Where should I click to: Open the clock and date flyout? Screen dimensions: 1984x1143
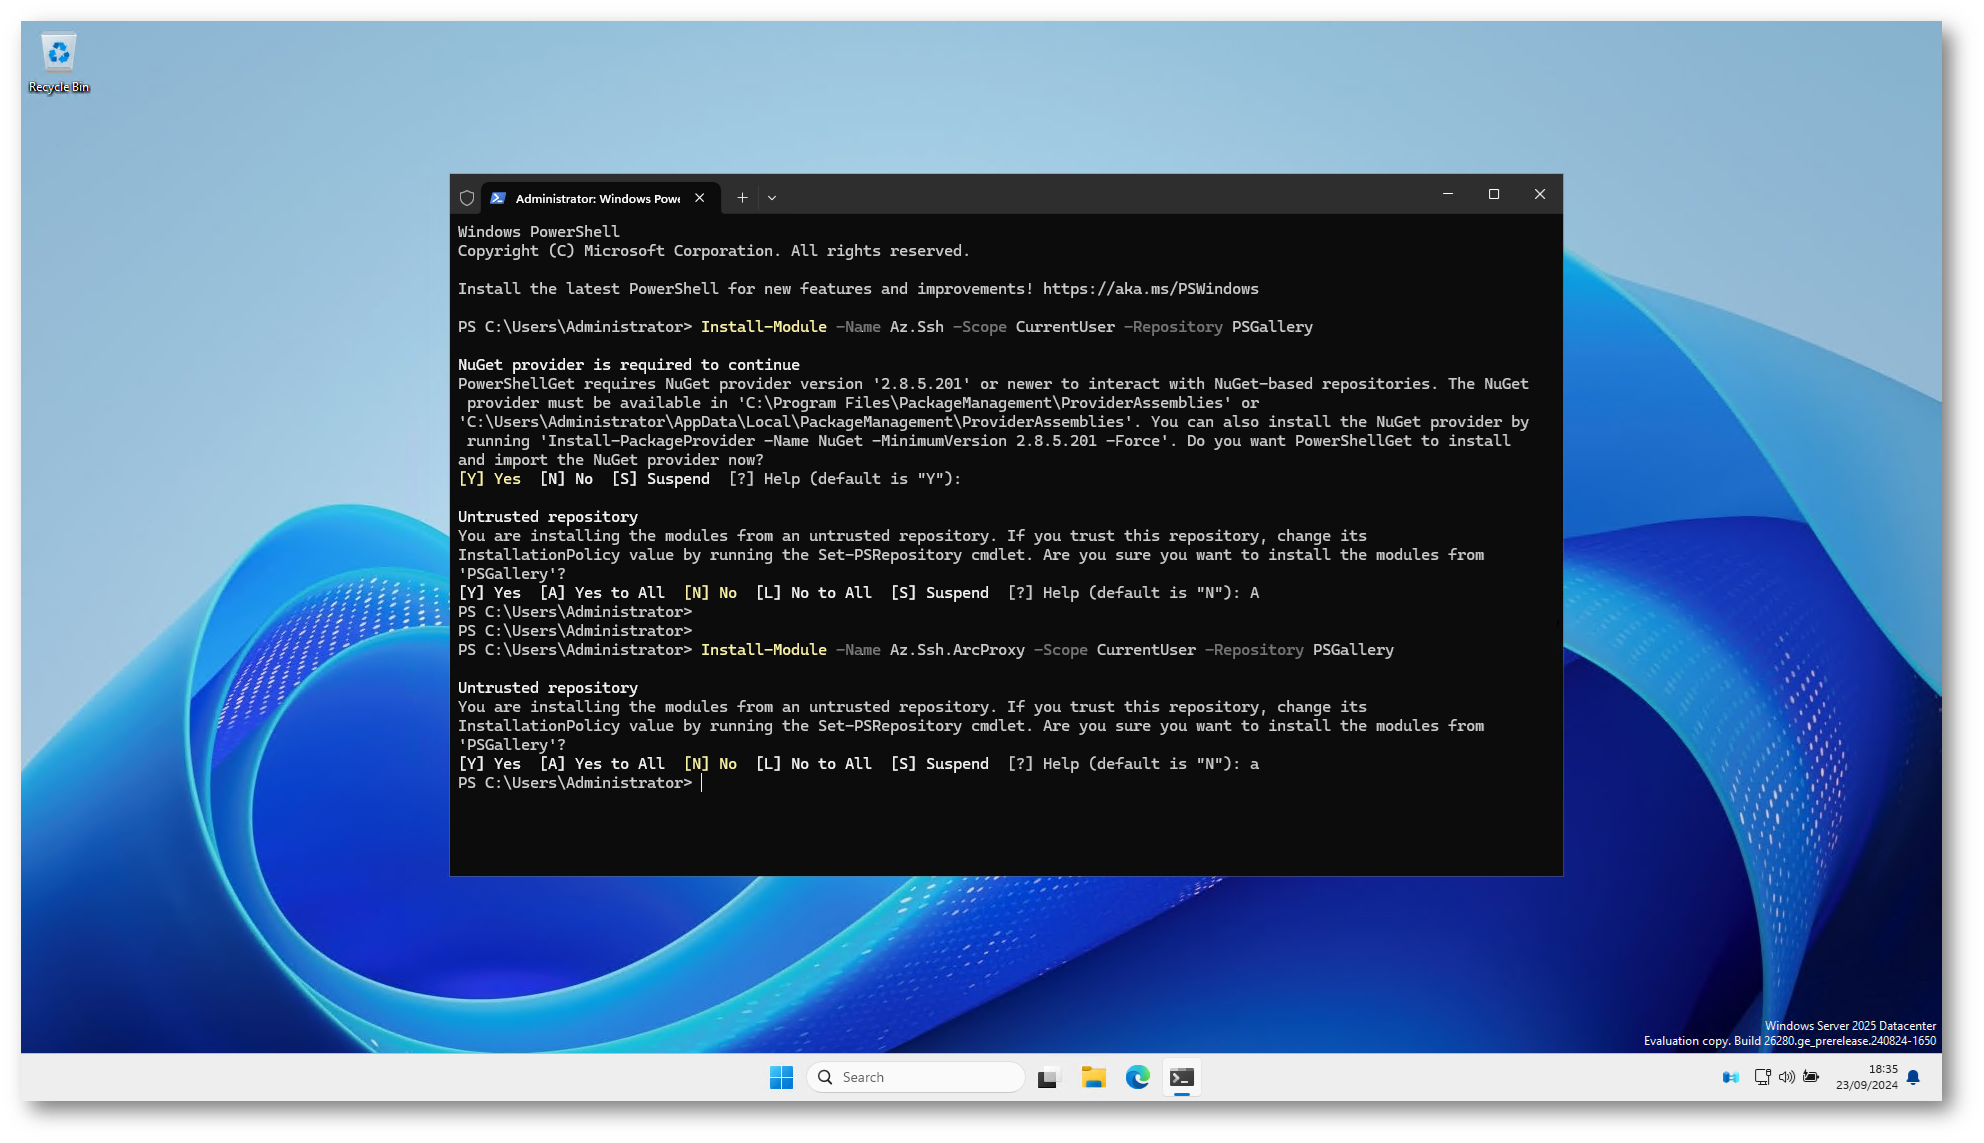click(1866, 1077)
